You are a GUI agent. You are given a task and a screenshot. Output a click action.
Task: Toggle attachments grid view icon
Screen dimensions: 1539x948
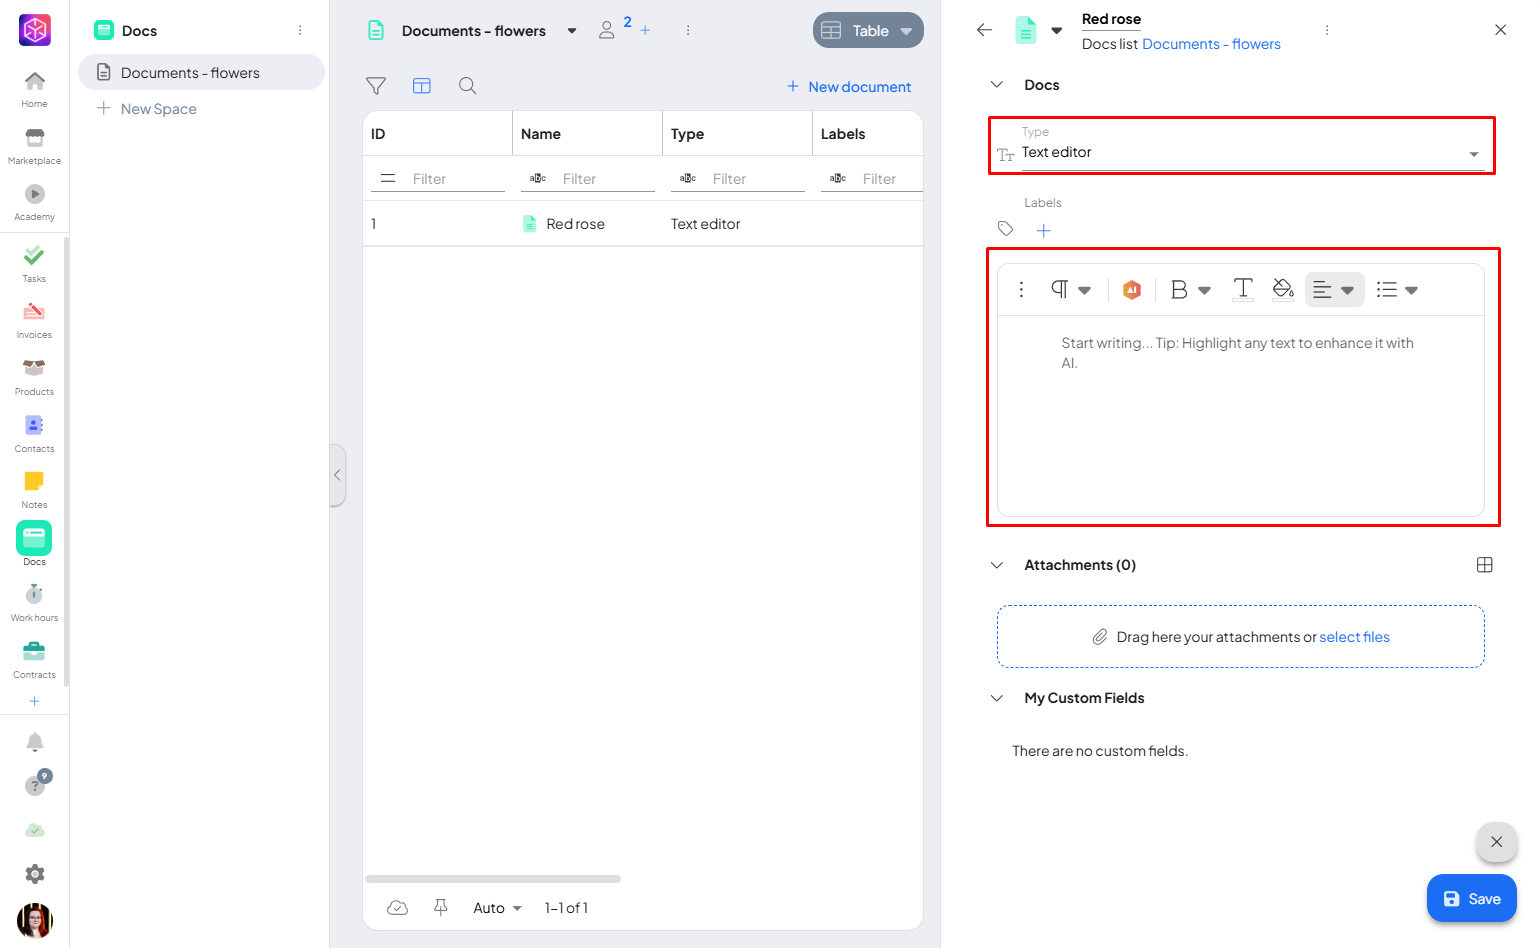click(1484, 565)
